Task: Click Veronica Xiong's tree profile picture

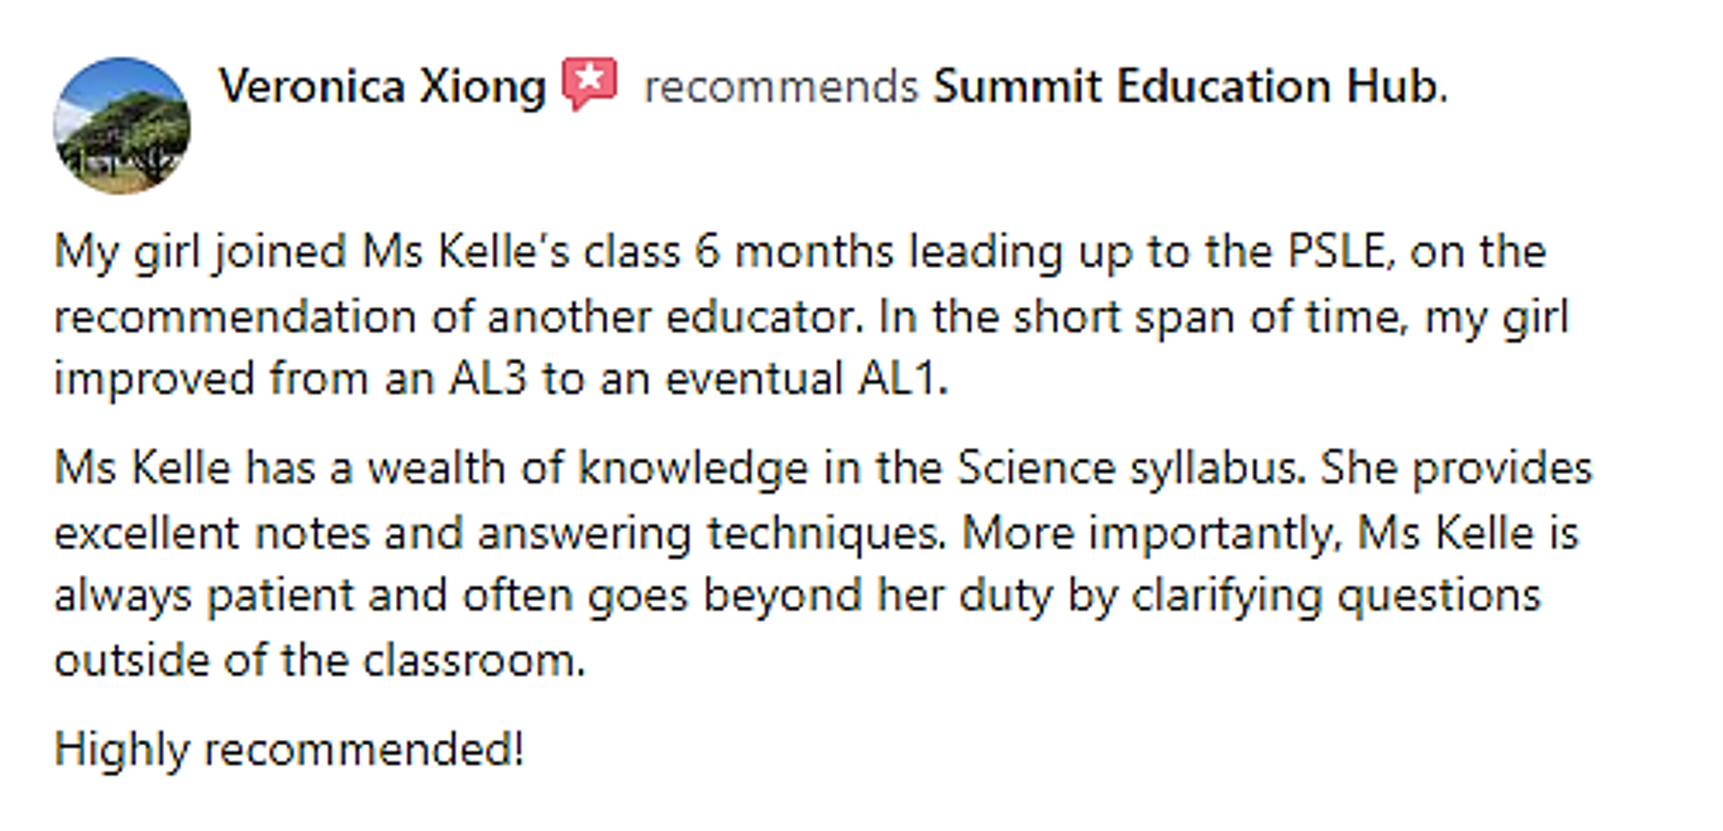Action: 122,125
